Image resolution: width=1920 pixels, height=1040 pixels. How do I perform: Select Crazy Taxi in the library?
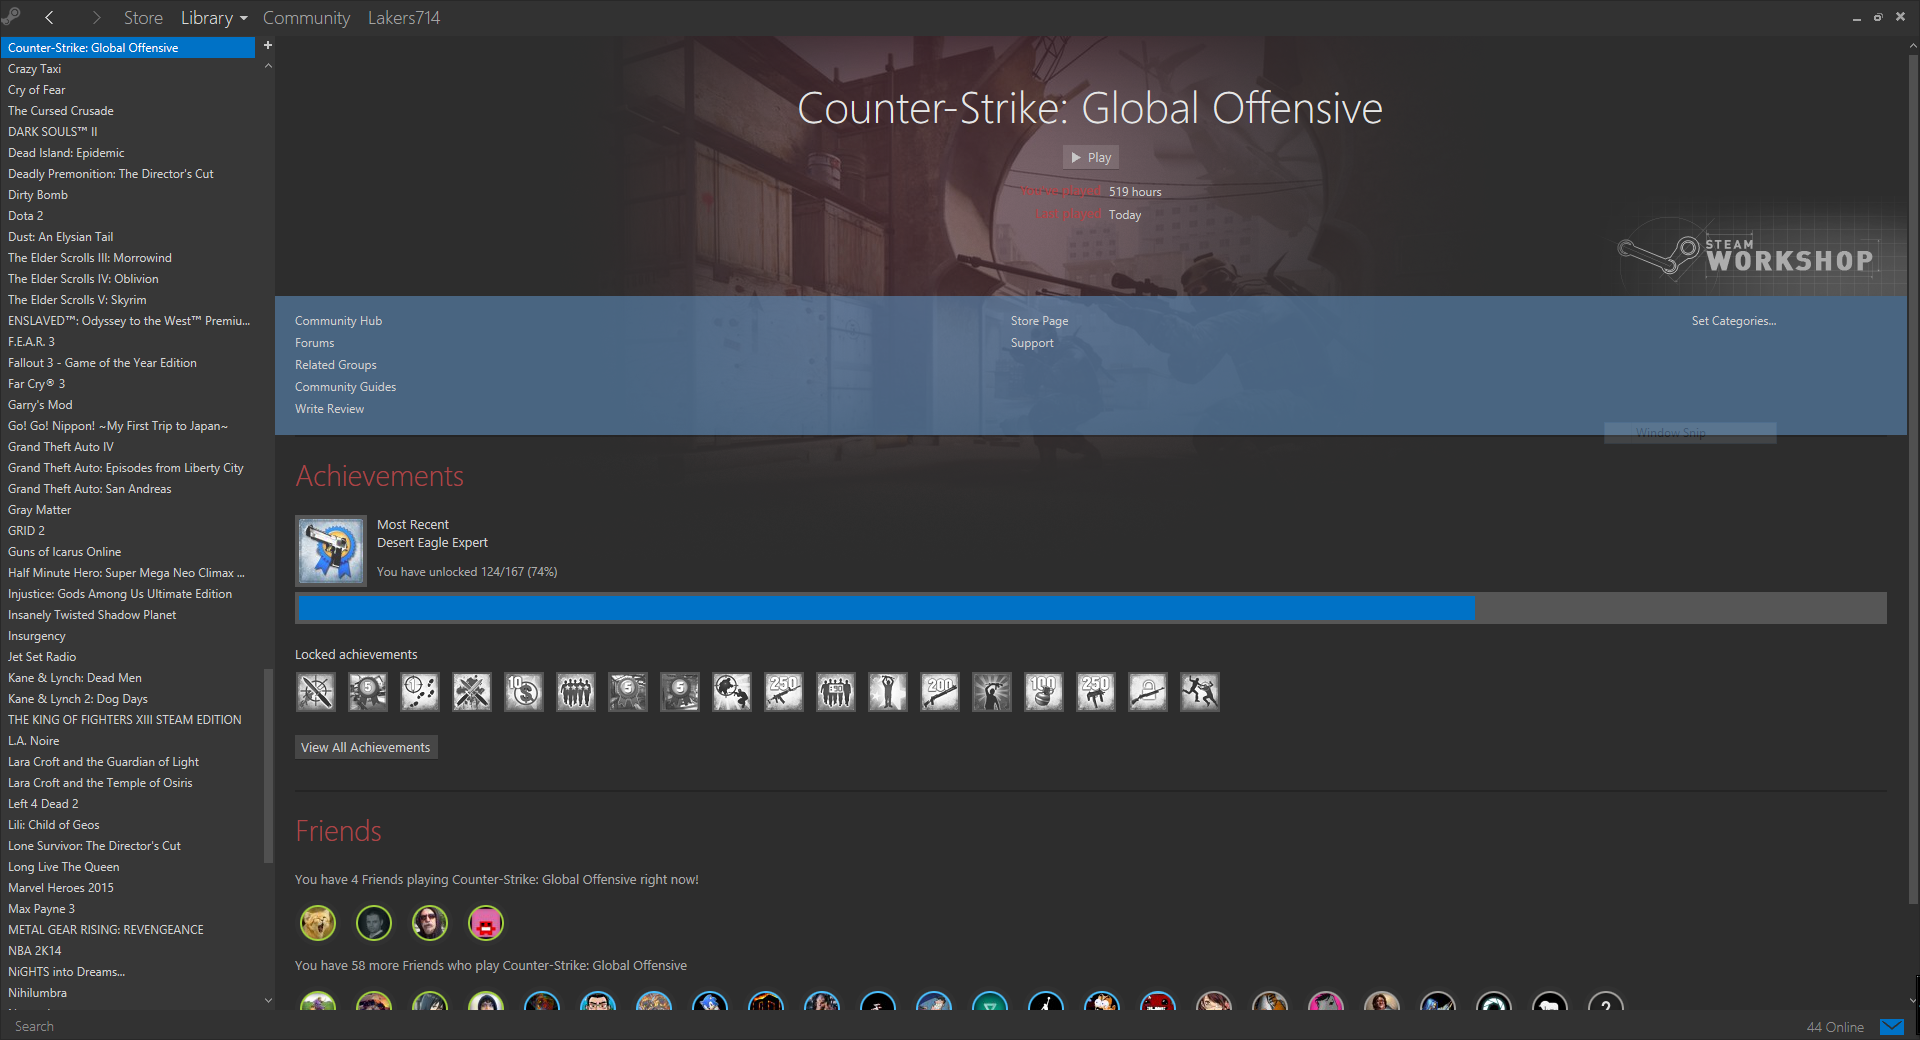point(128,69)
